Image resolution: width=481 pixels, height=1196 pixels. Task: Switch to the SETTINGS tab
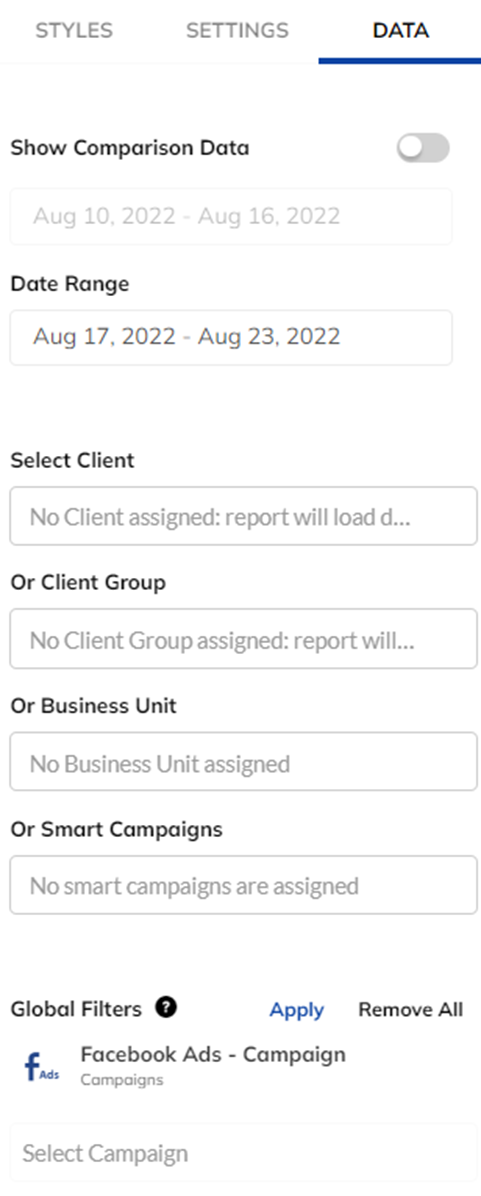pos(237,31)
